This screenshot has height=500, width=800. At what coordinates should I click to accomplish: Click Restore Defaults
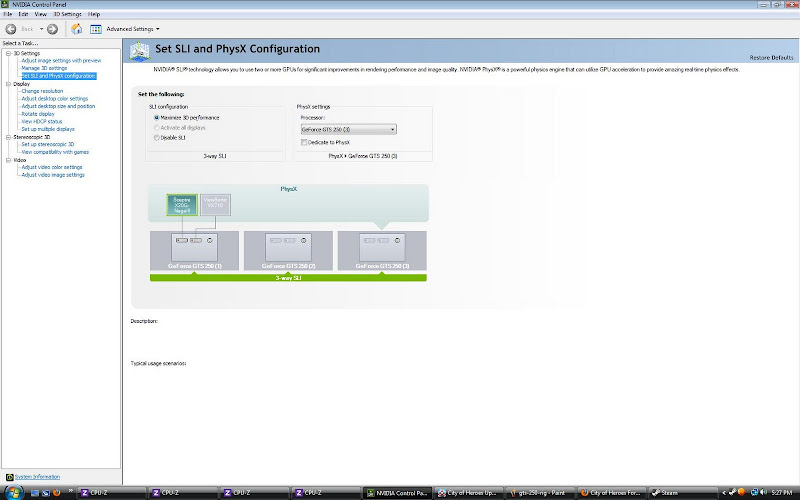point(771,58)
